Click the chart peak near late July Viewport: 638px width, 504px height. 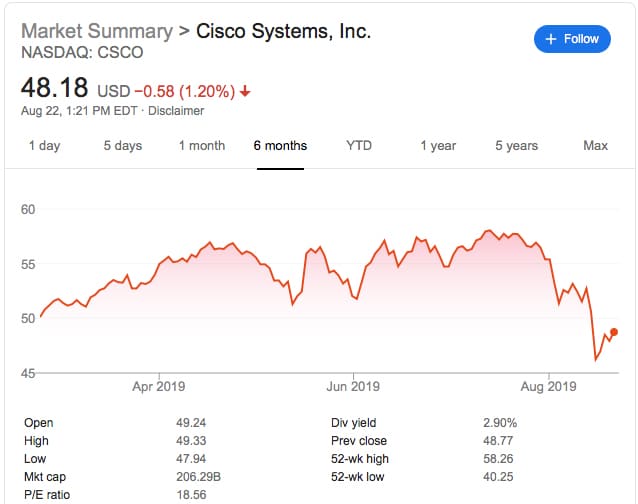click(x=488, y=231)
